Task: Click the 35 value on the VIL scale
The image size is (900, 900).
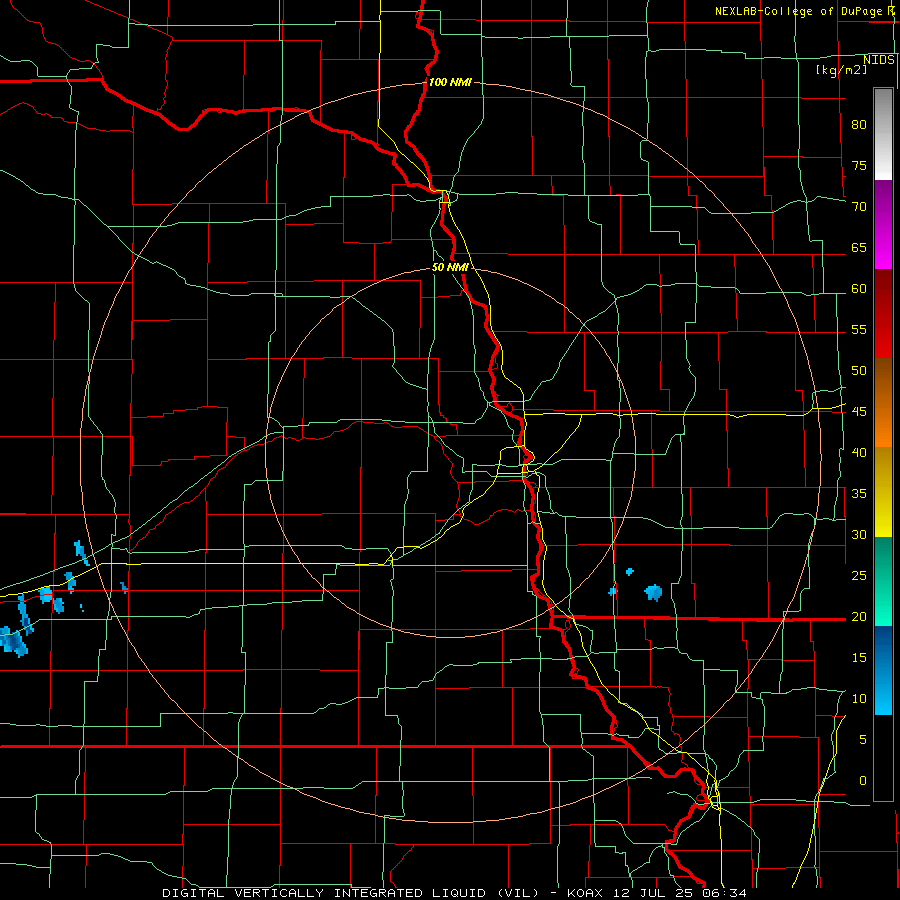Action: [859, 494]
